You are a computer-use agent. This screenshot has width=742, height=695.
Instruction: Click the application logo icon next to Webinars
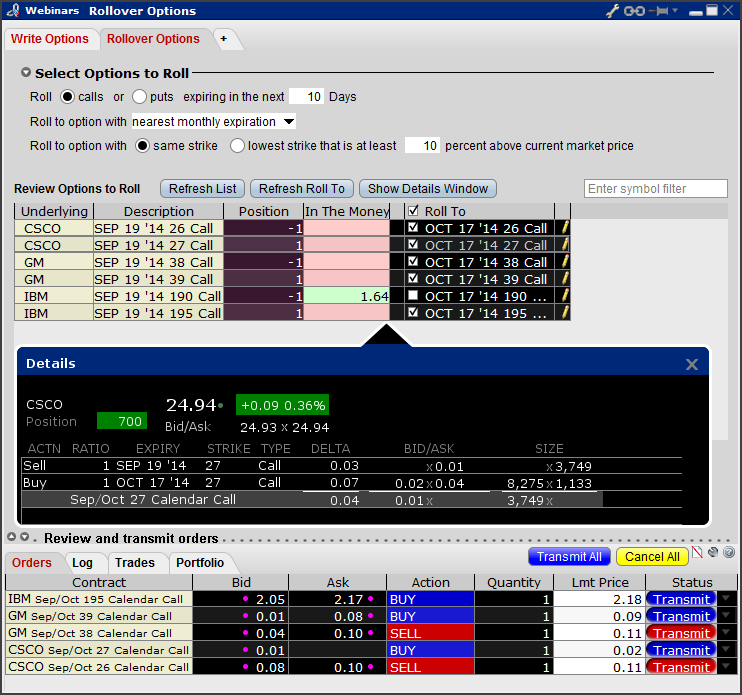13,10
